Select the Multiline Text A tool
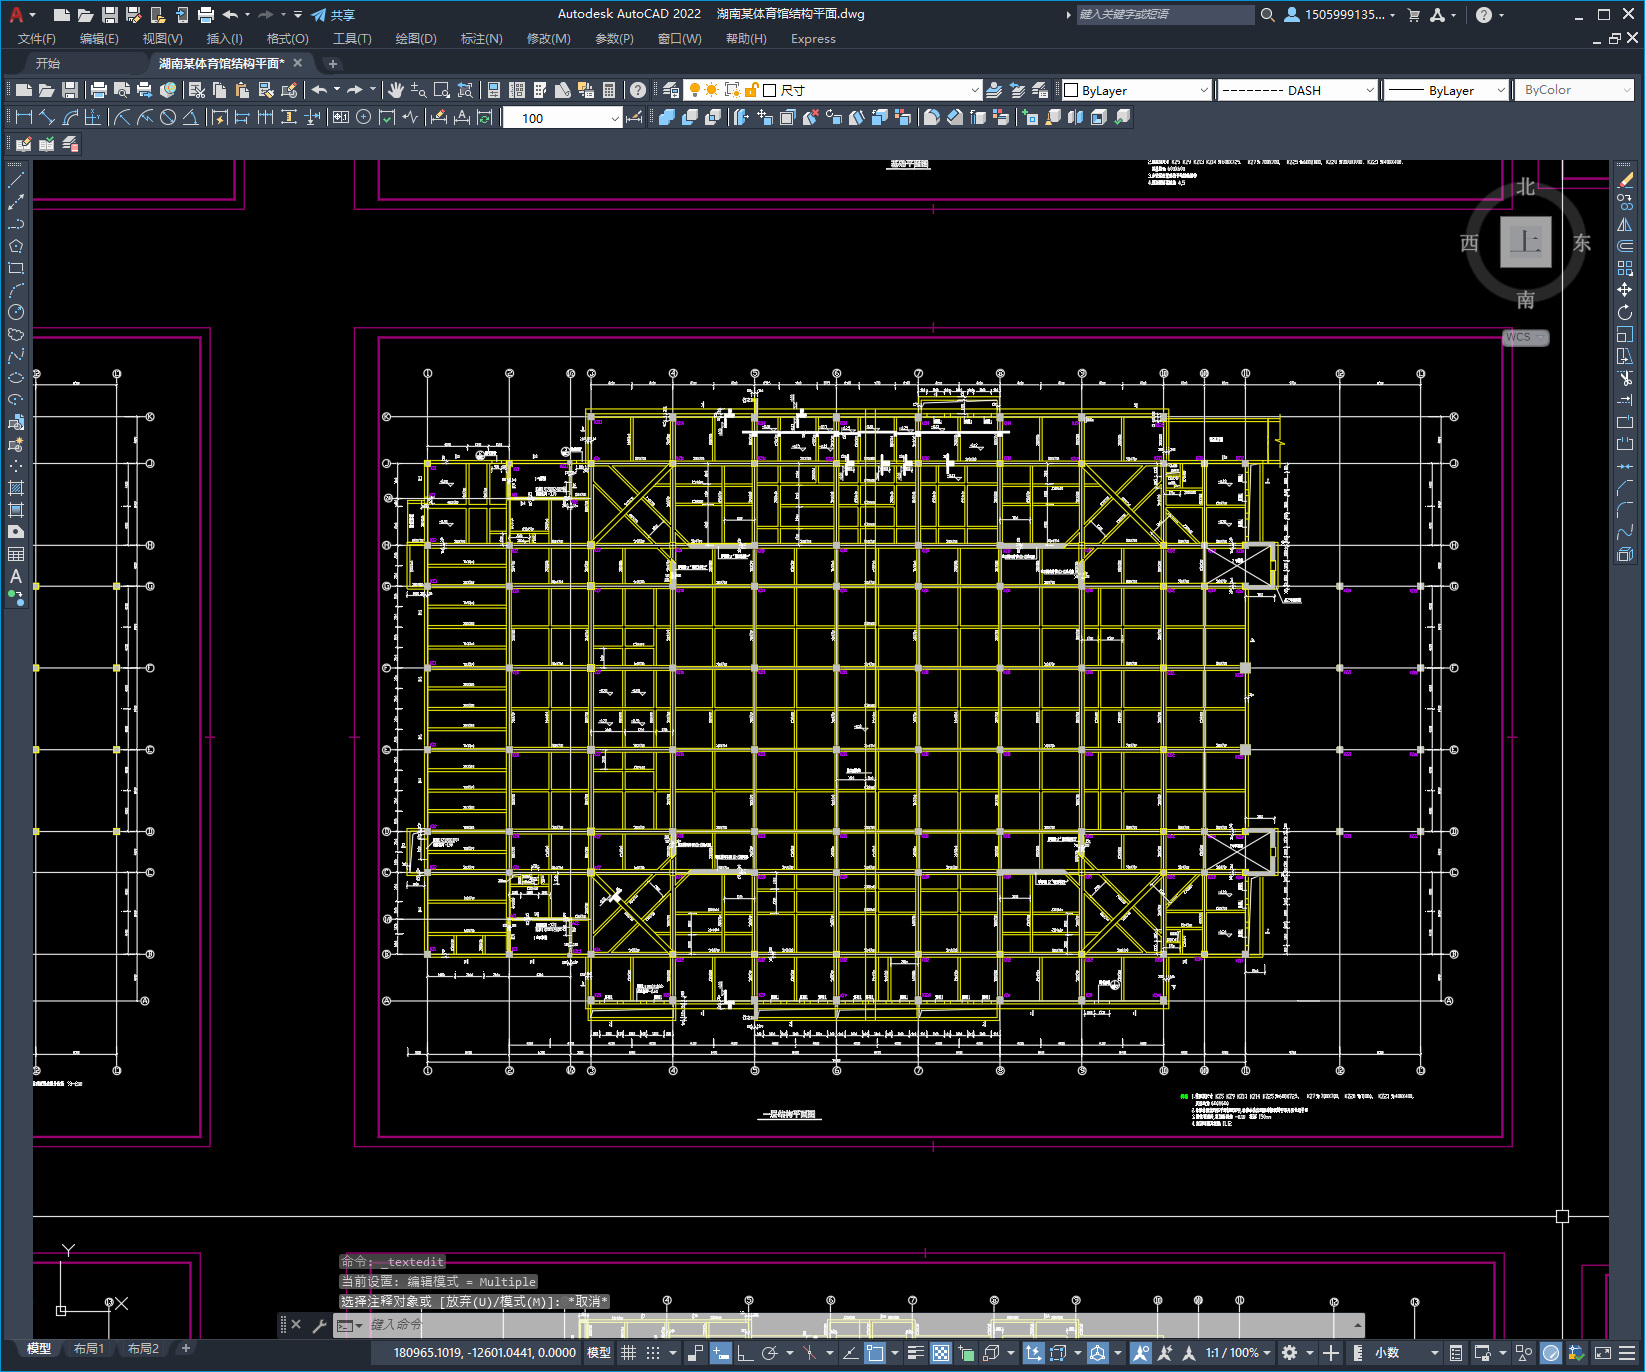This screenshot has height=1372, width=1645. pos(16,576)
